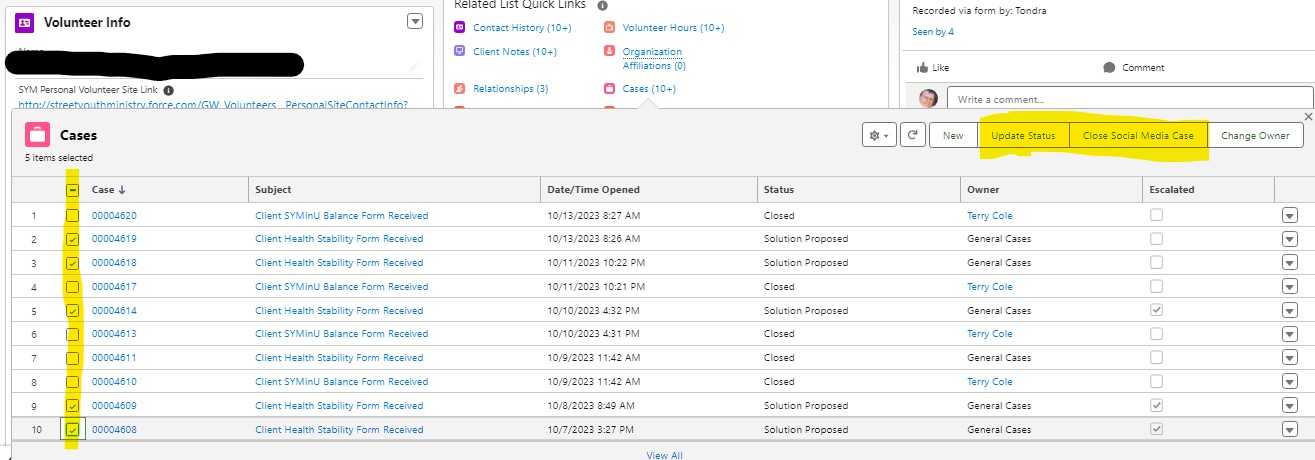This screenshot has height=460, width=1315.
Task: Uncheck the box for case 00004614
Action: coord(72,311)
